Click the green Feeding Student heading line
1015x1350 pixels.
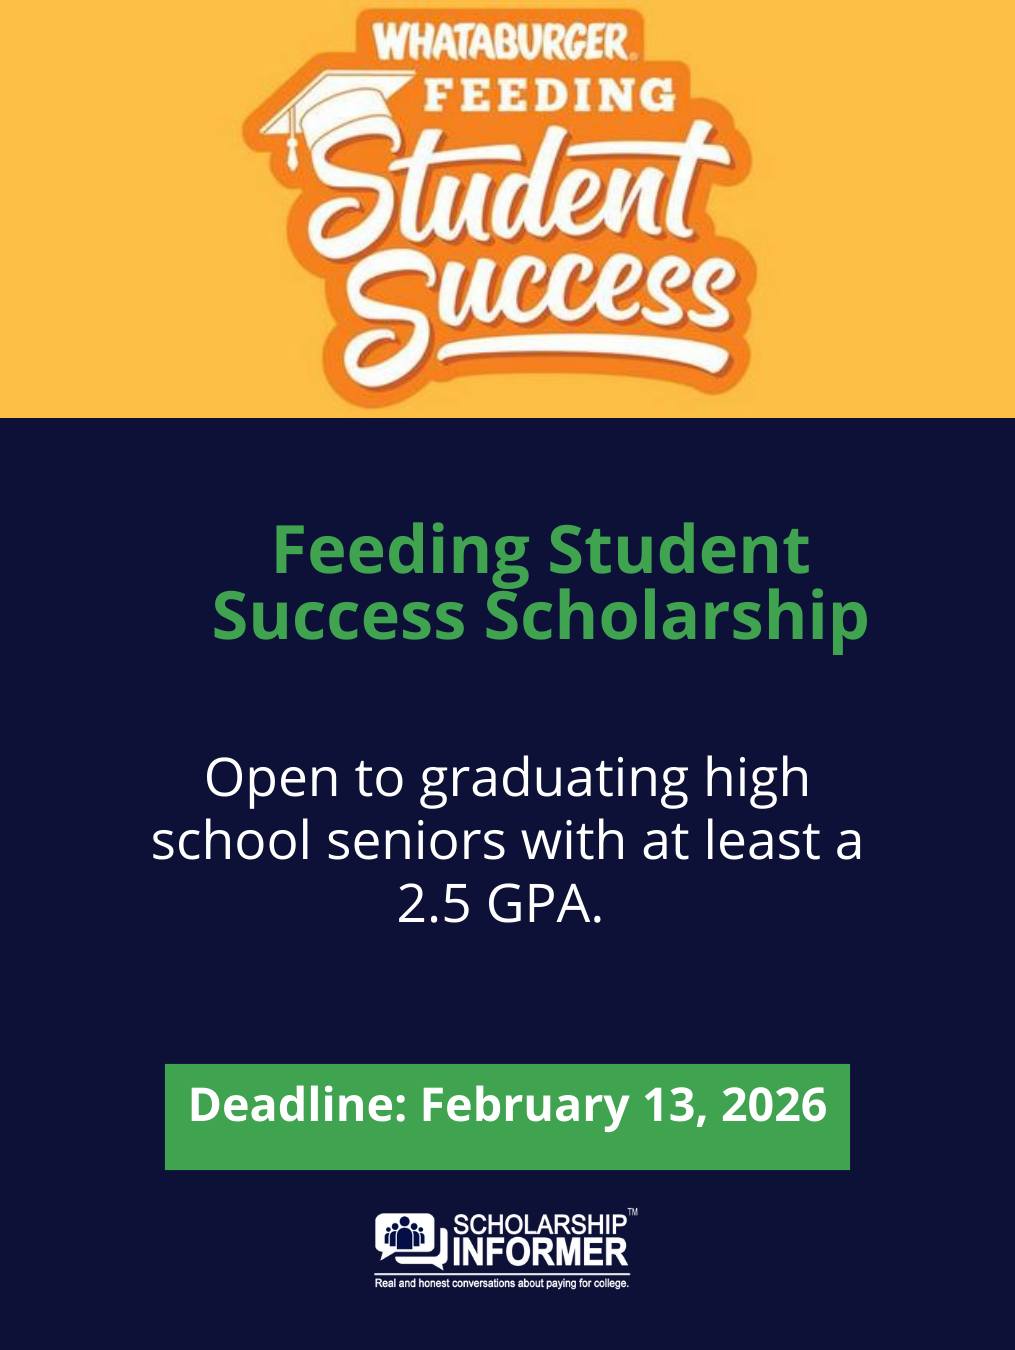pos(540,550)
